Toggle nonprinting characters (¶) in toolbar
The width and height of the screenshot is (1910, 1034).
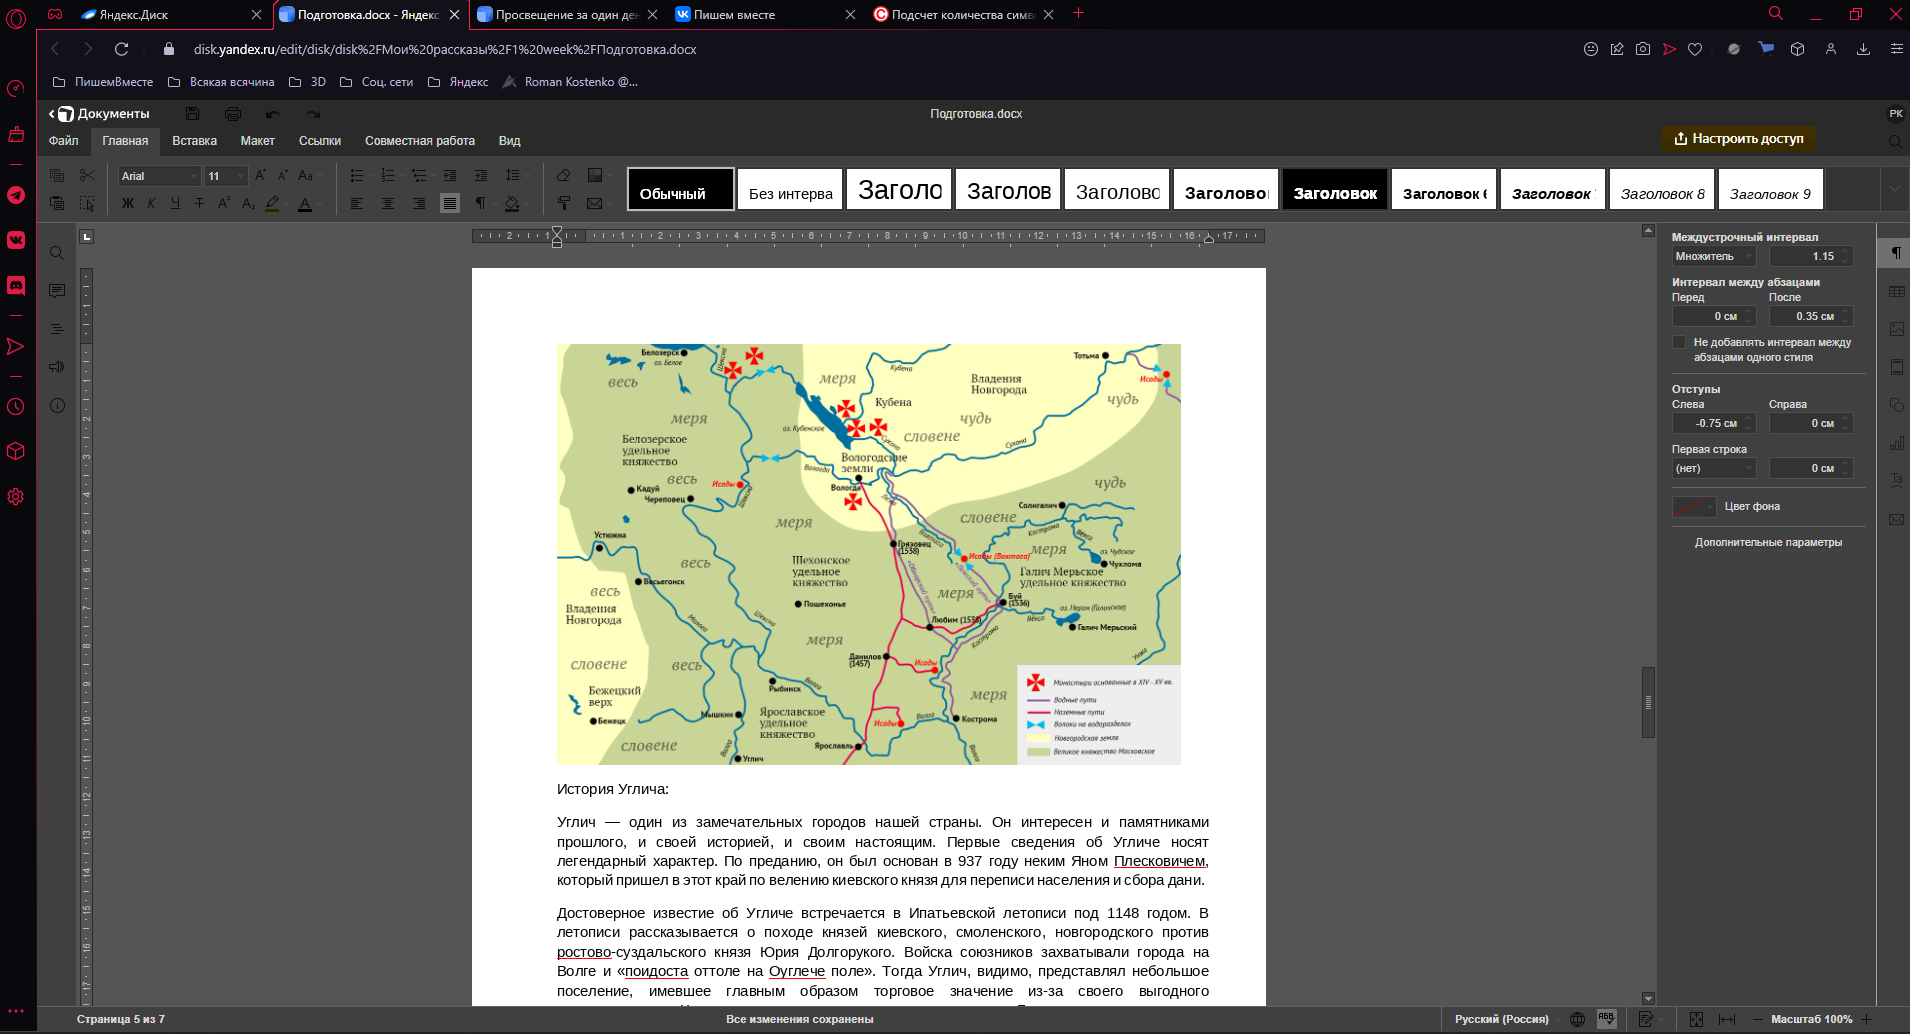tap(480, 204)
